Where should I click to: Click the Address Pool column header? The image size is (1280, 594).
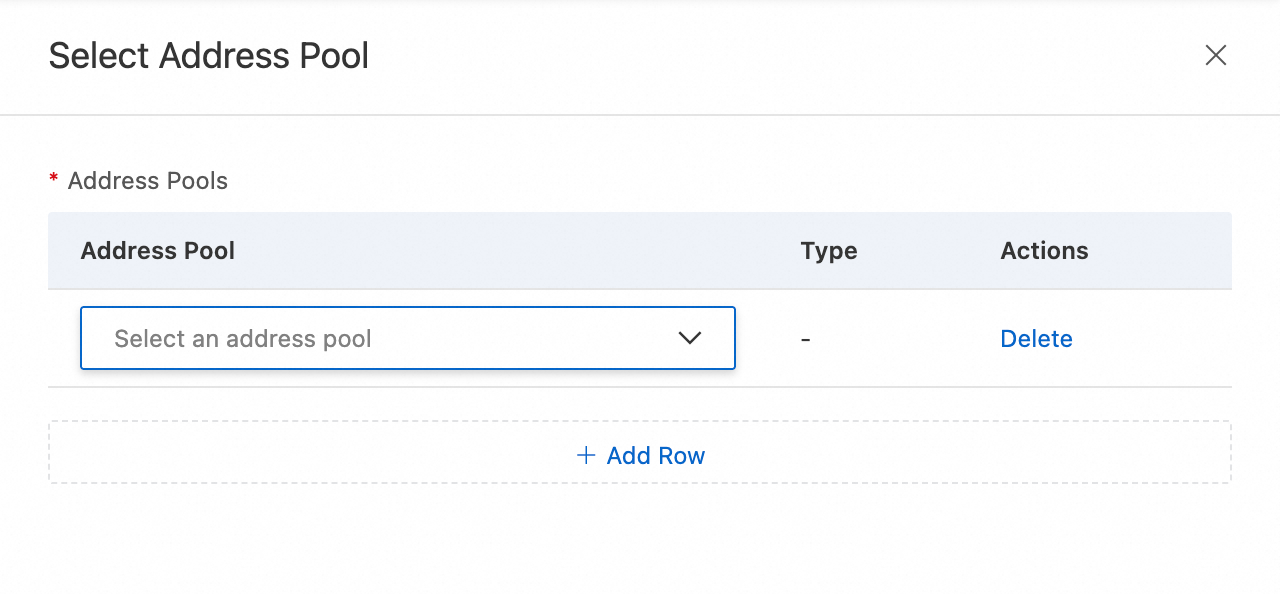pyautogui.click(x=158, y=251)
